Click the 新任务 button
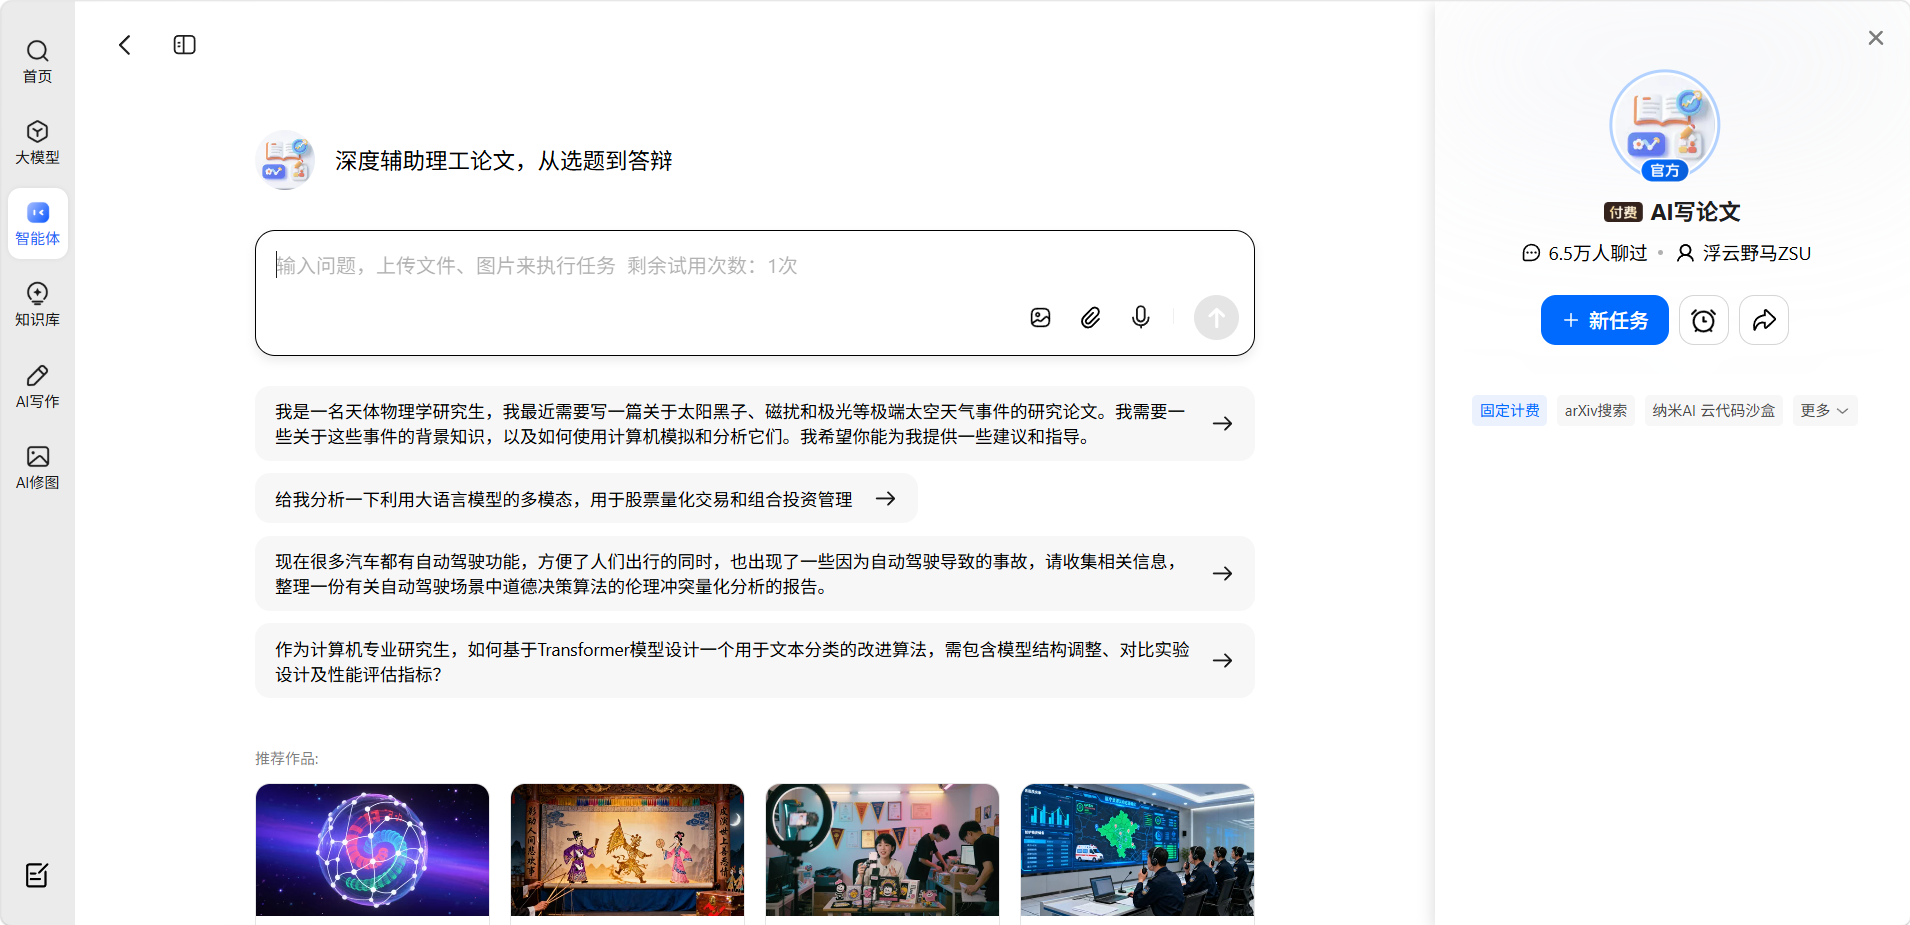The image size is (1910, 925). 1604,320
